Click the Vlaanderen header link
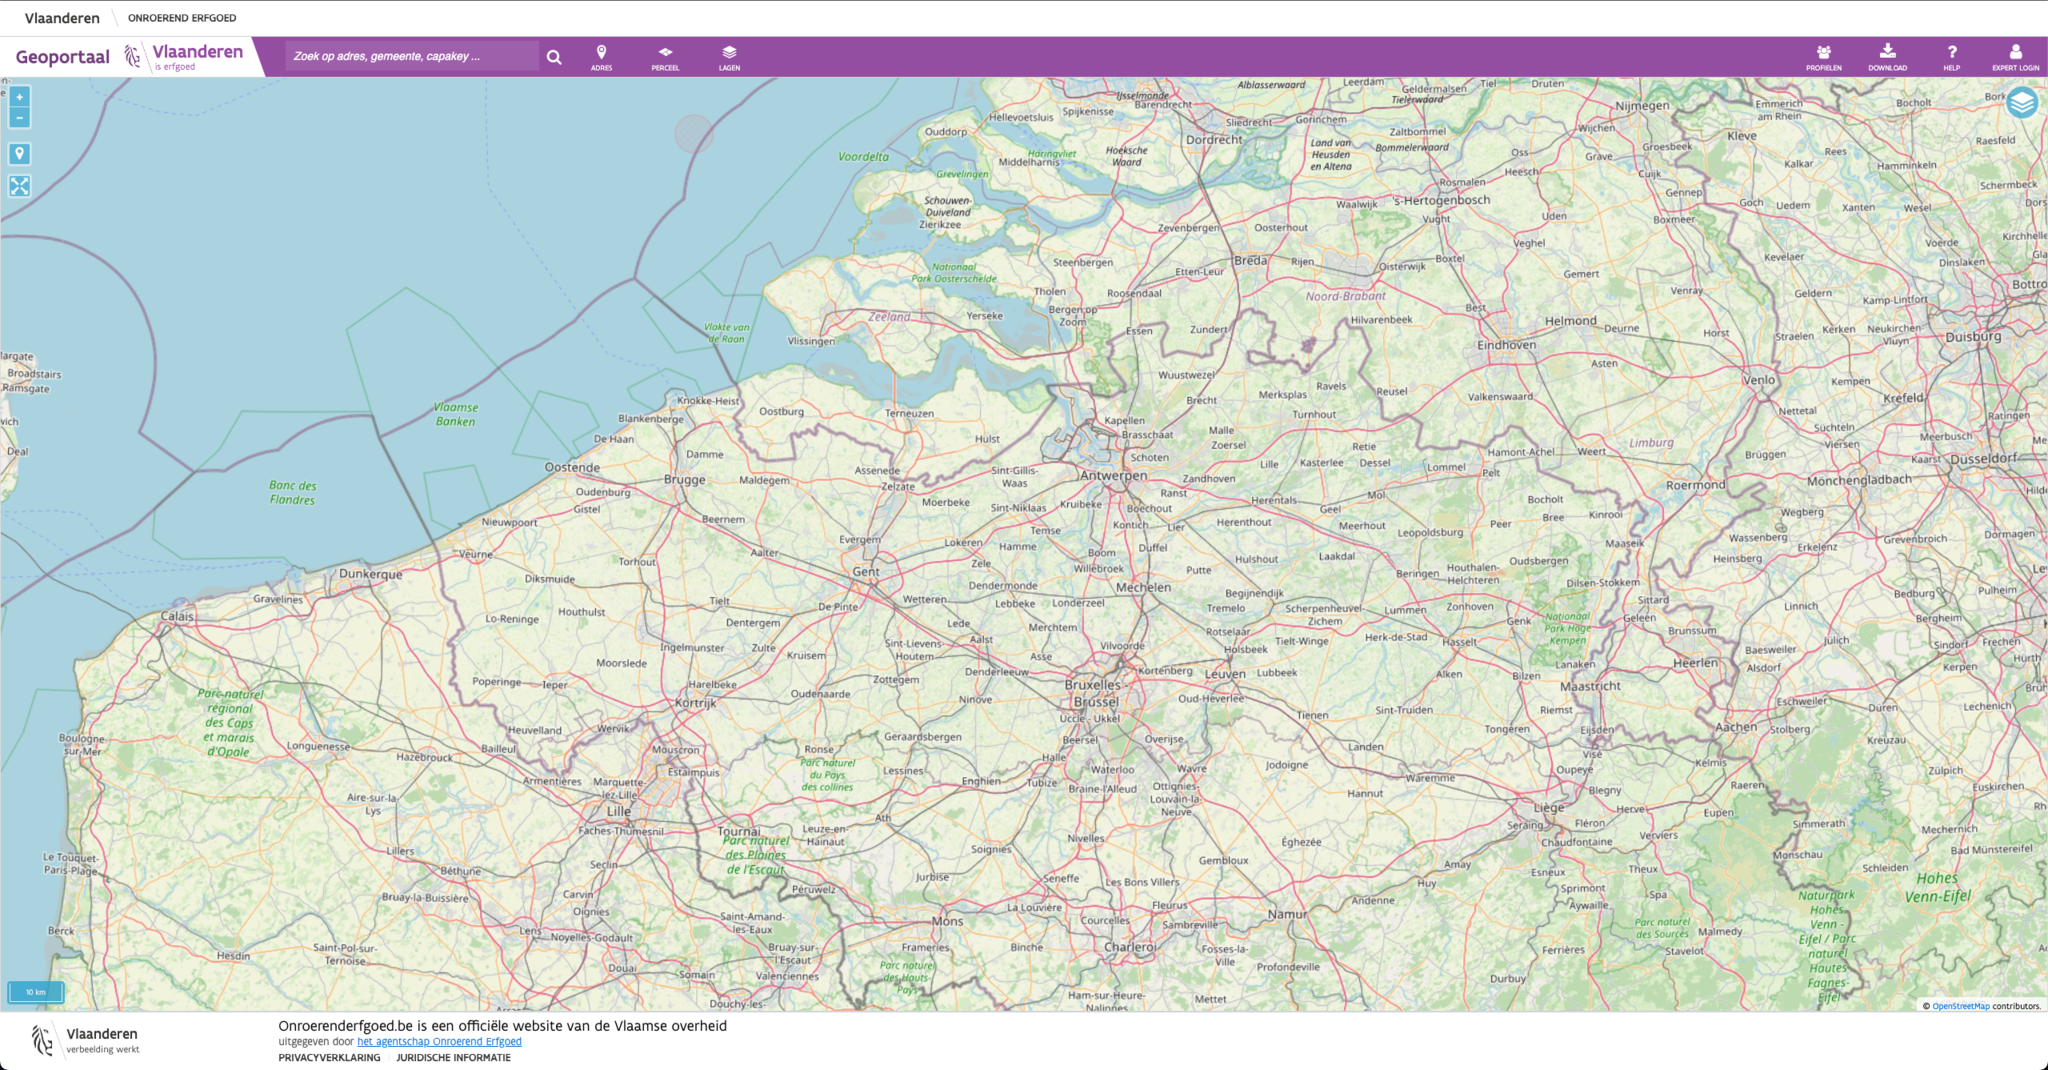The width and height of the screenshot is (2048, 1070). 62,18
